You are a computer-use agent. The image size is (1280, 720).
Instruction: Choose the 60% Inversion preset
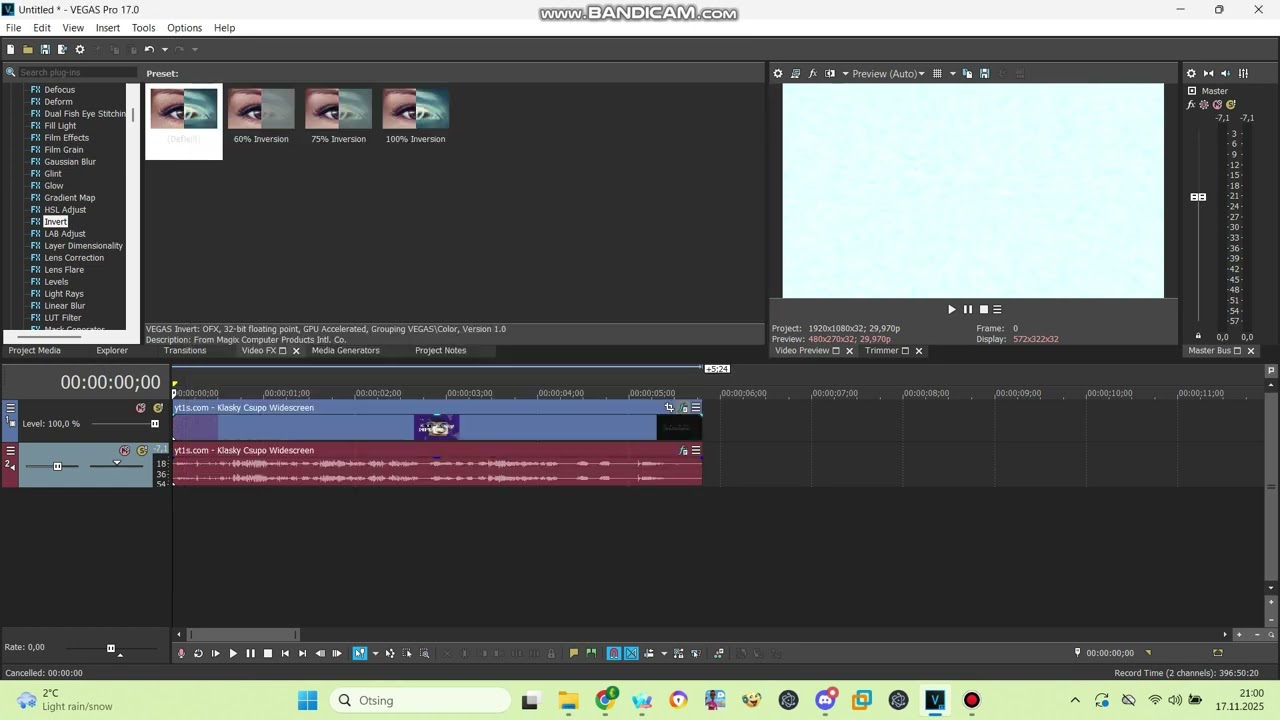[261, 117]
